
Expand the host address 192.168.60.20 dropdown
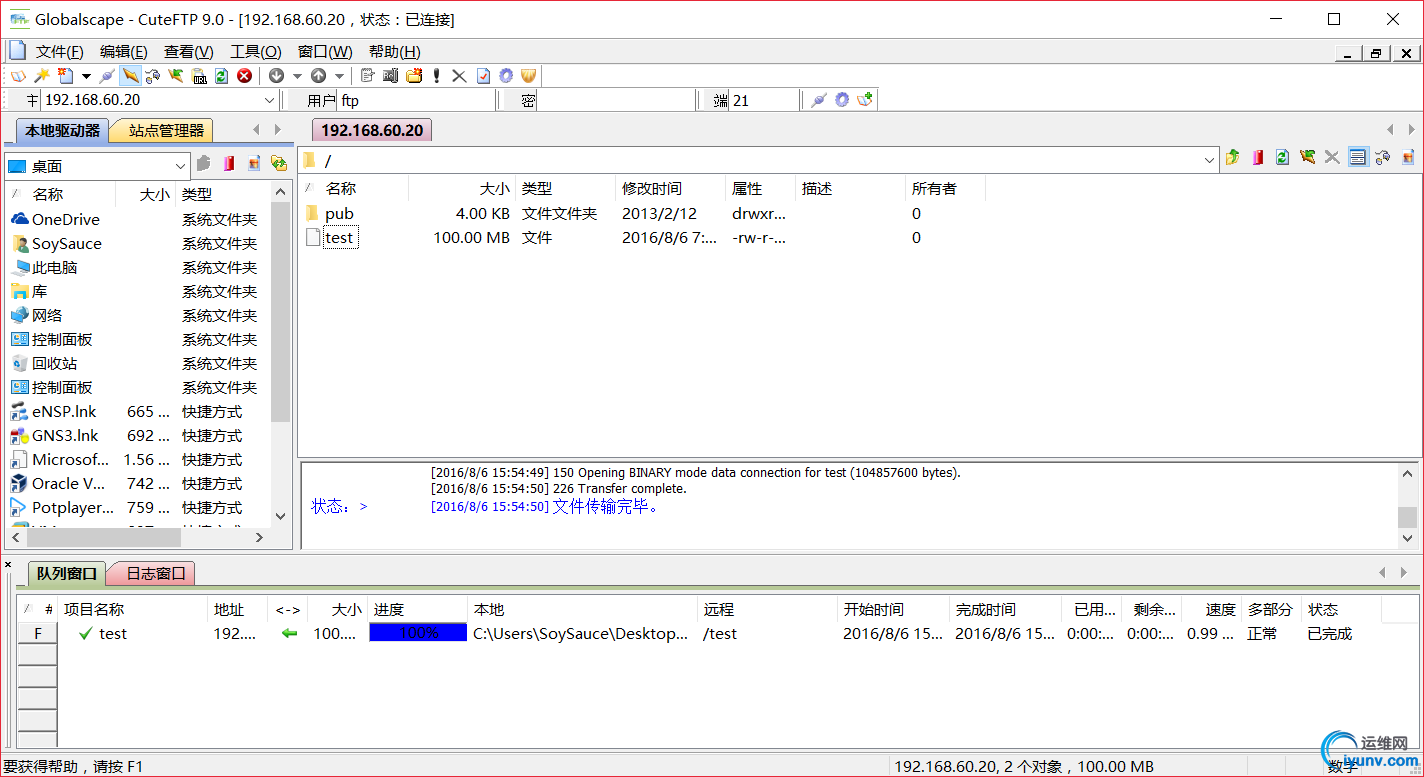(270, 100)
